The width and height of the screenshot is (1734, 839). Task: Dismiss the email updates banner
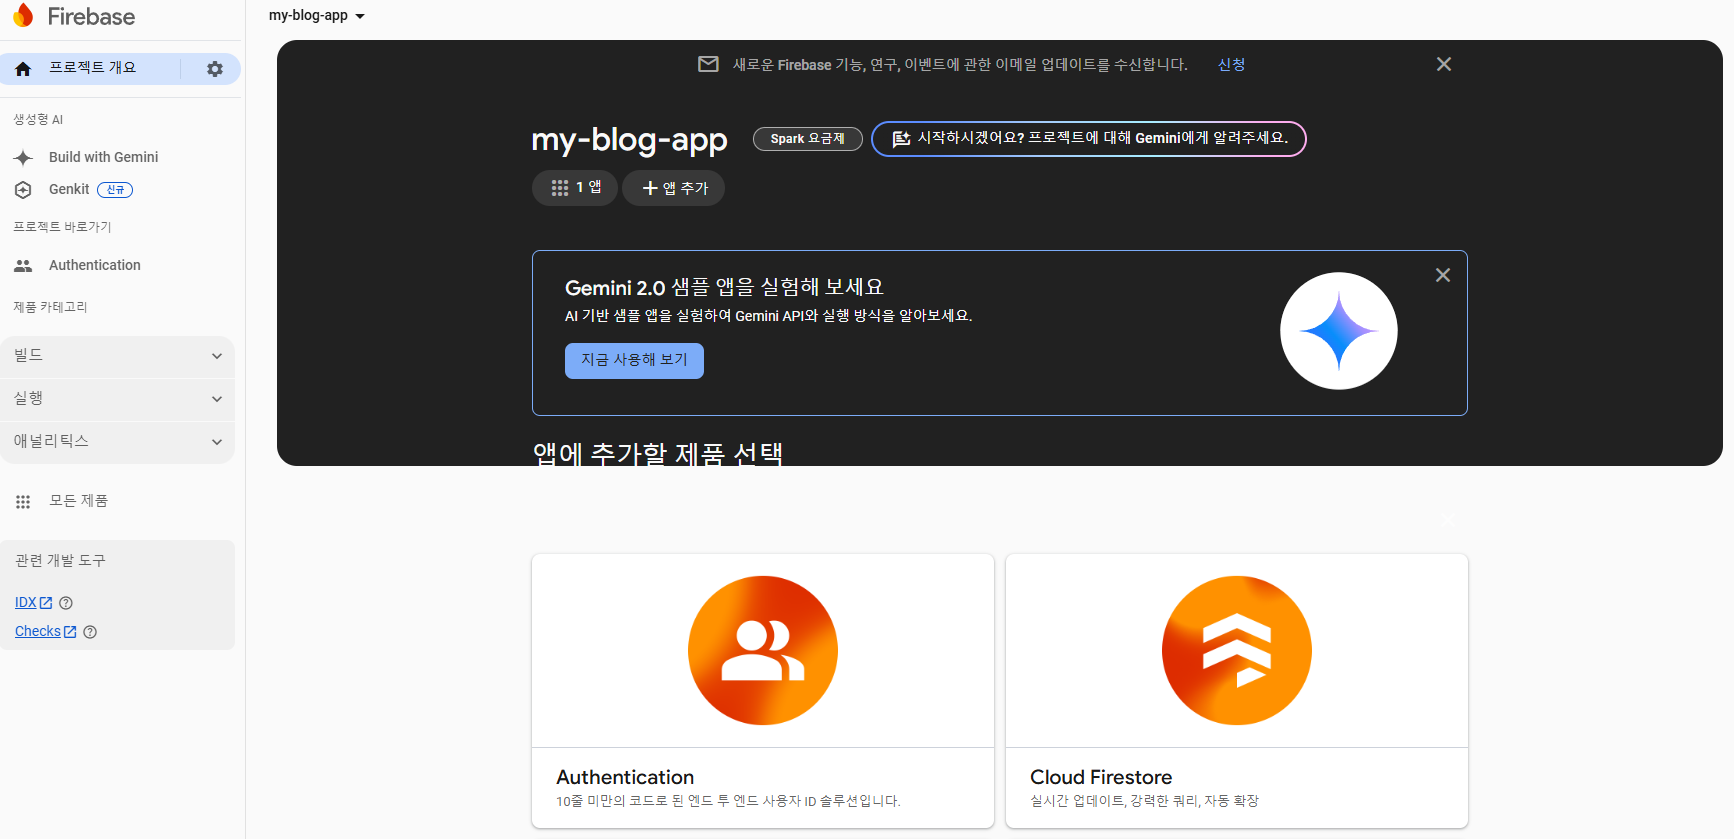click(x=1444, y=64)
